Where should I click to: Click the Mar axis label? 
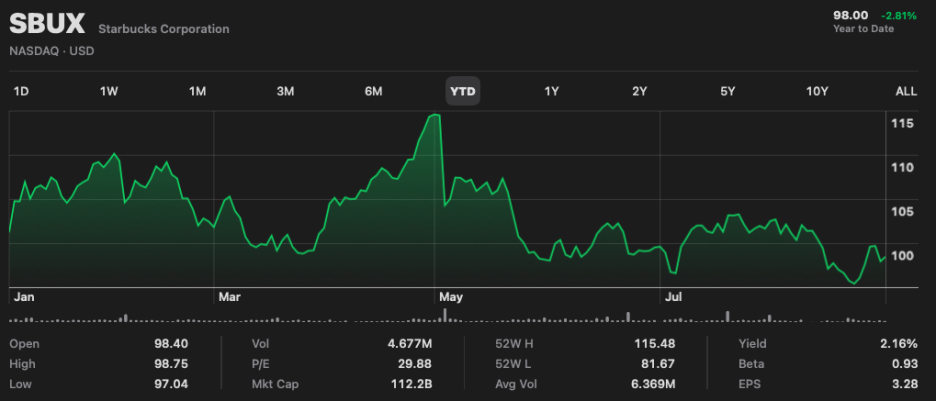pos(229,297)
